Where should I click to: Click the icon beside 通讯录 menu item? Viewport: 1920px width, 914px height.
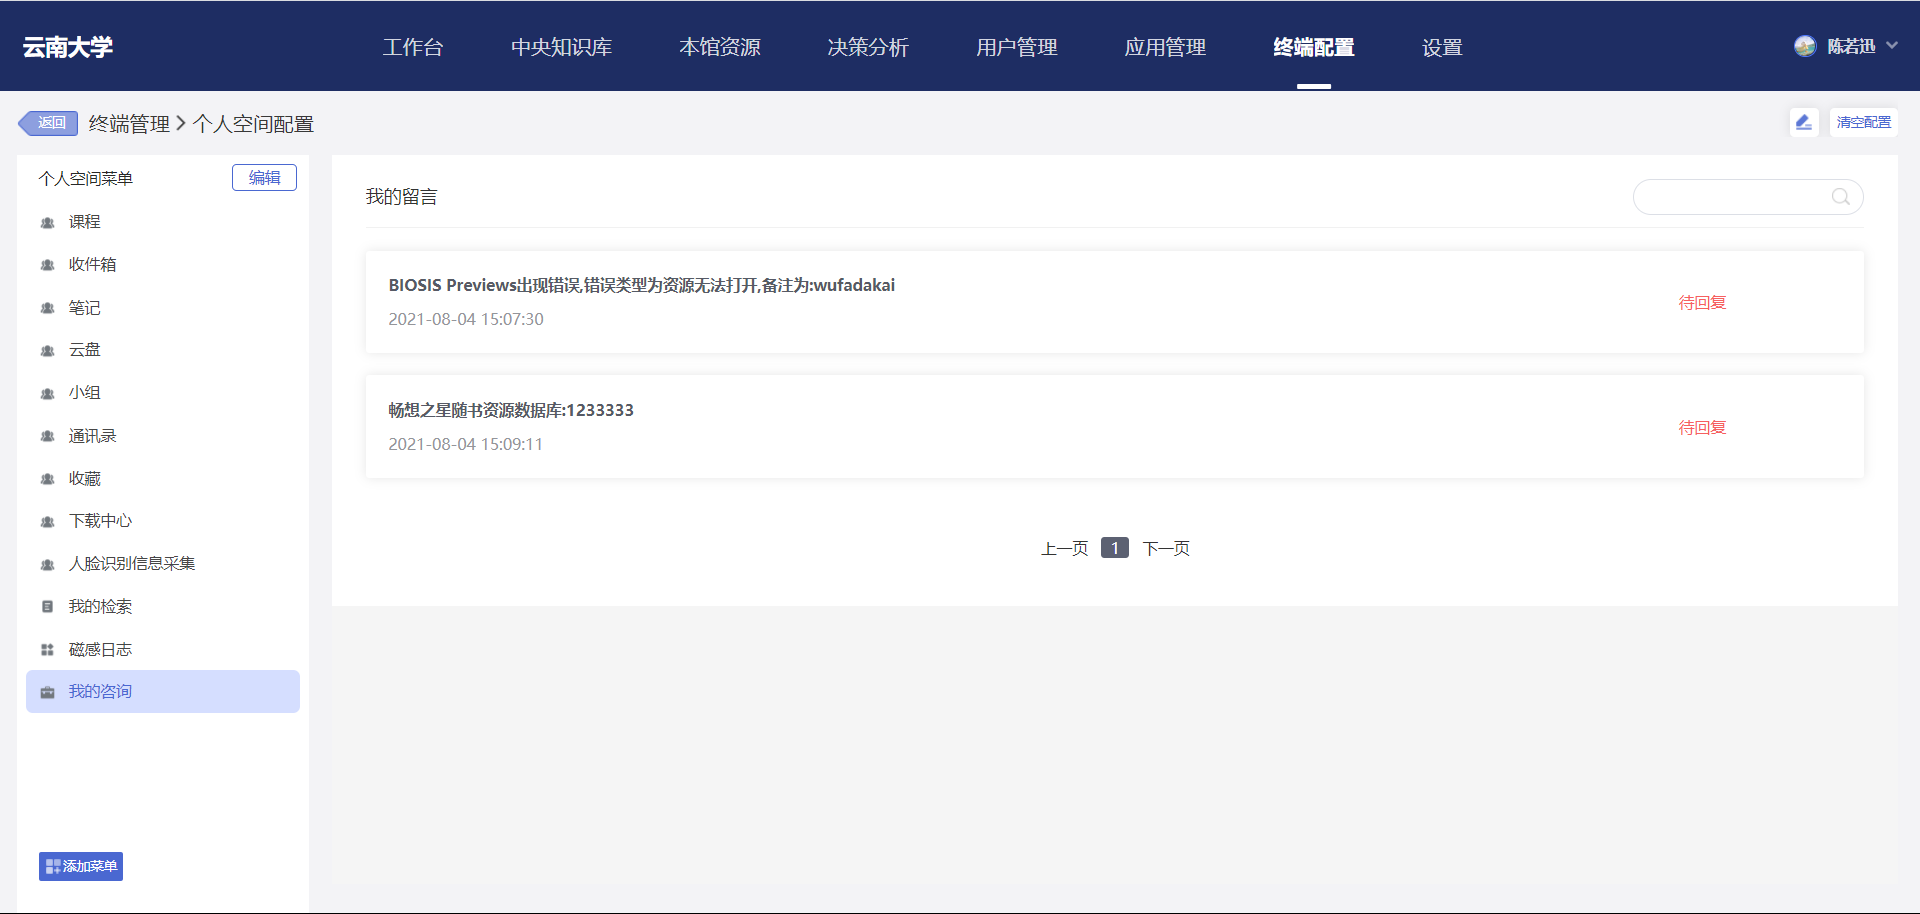pyautogui.click(x=47, y=436)
